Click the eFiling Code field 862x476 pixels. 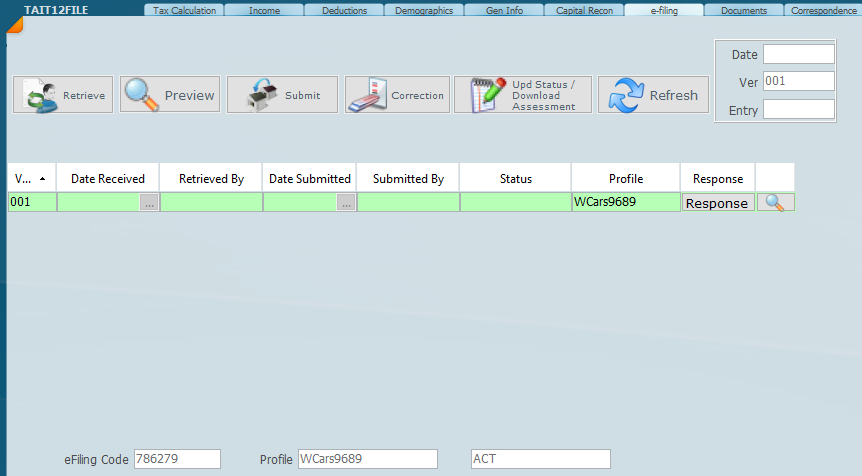[177, 459]
